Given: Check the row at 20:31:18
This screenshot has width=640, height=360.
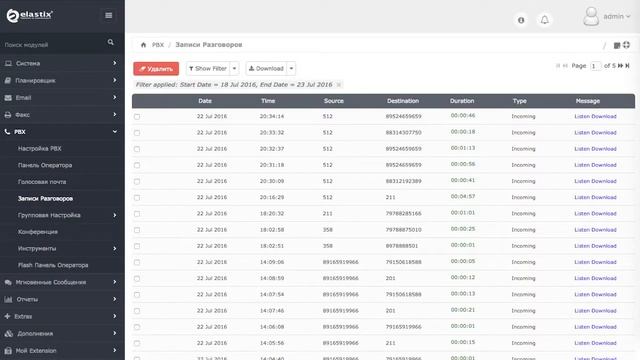Looking at the screenshot, I should (137, 165).
